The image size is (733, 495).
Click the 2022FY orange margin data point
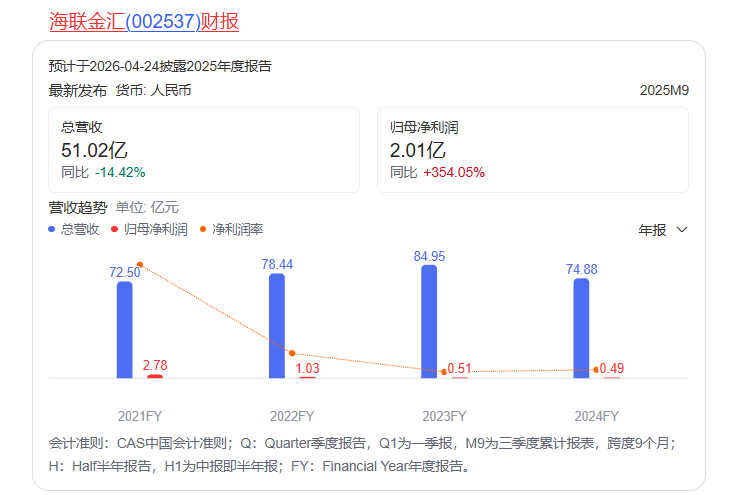click(x=292, y=353)
